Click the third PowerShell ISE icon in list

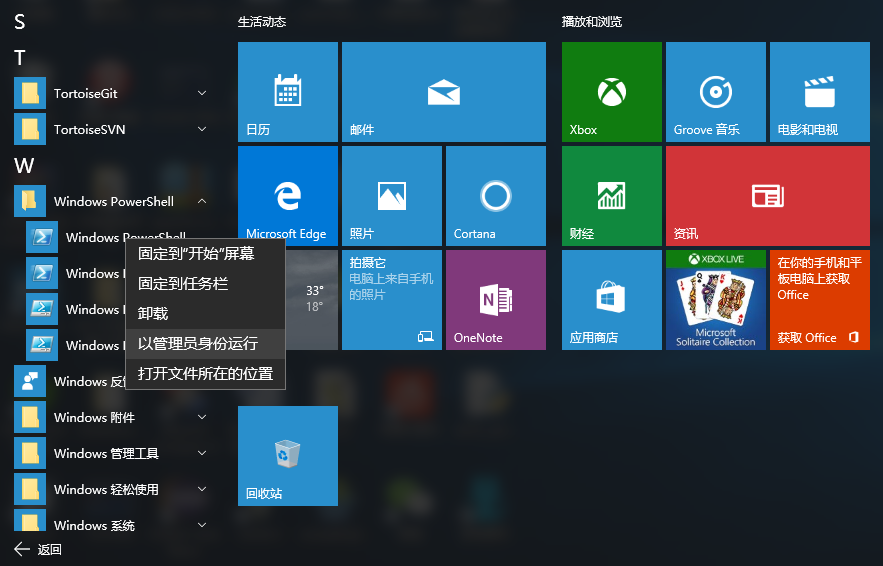click(x=42, y=309)
